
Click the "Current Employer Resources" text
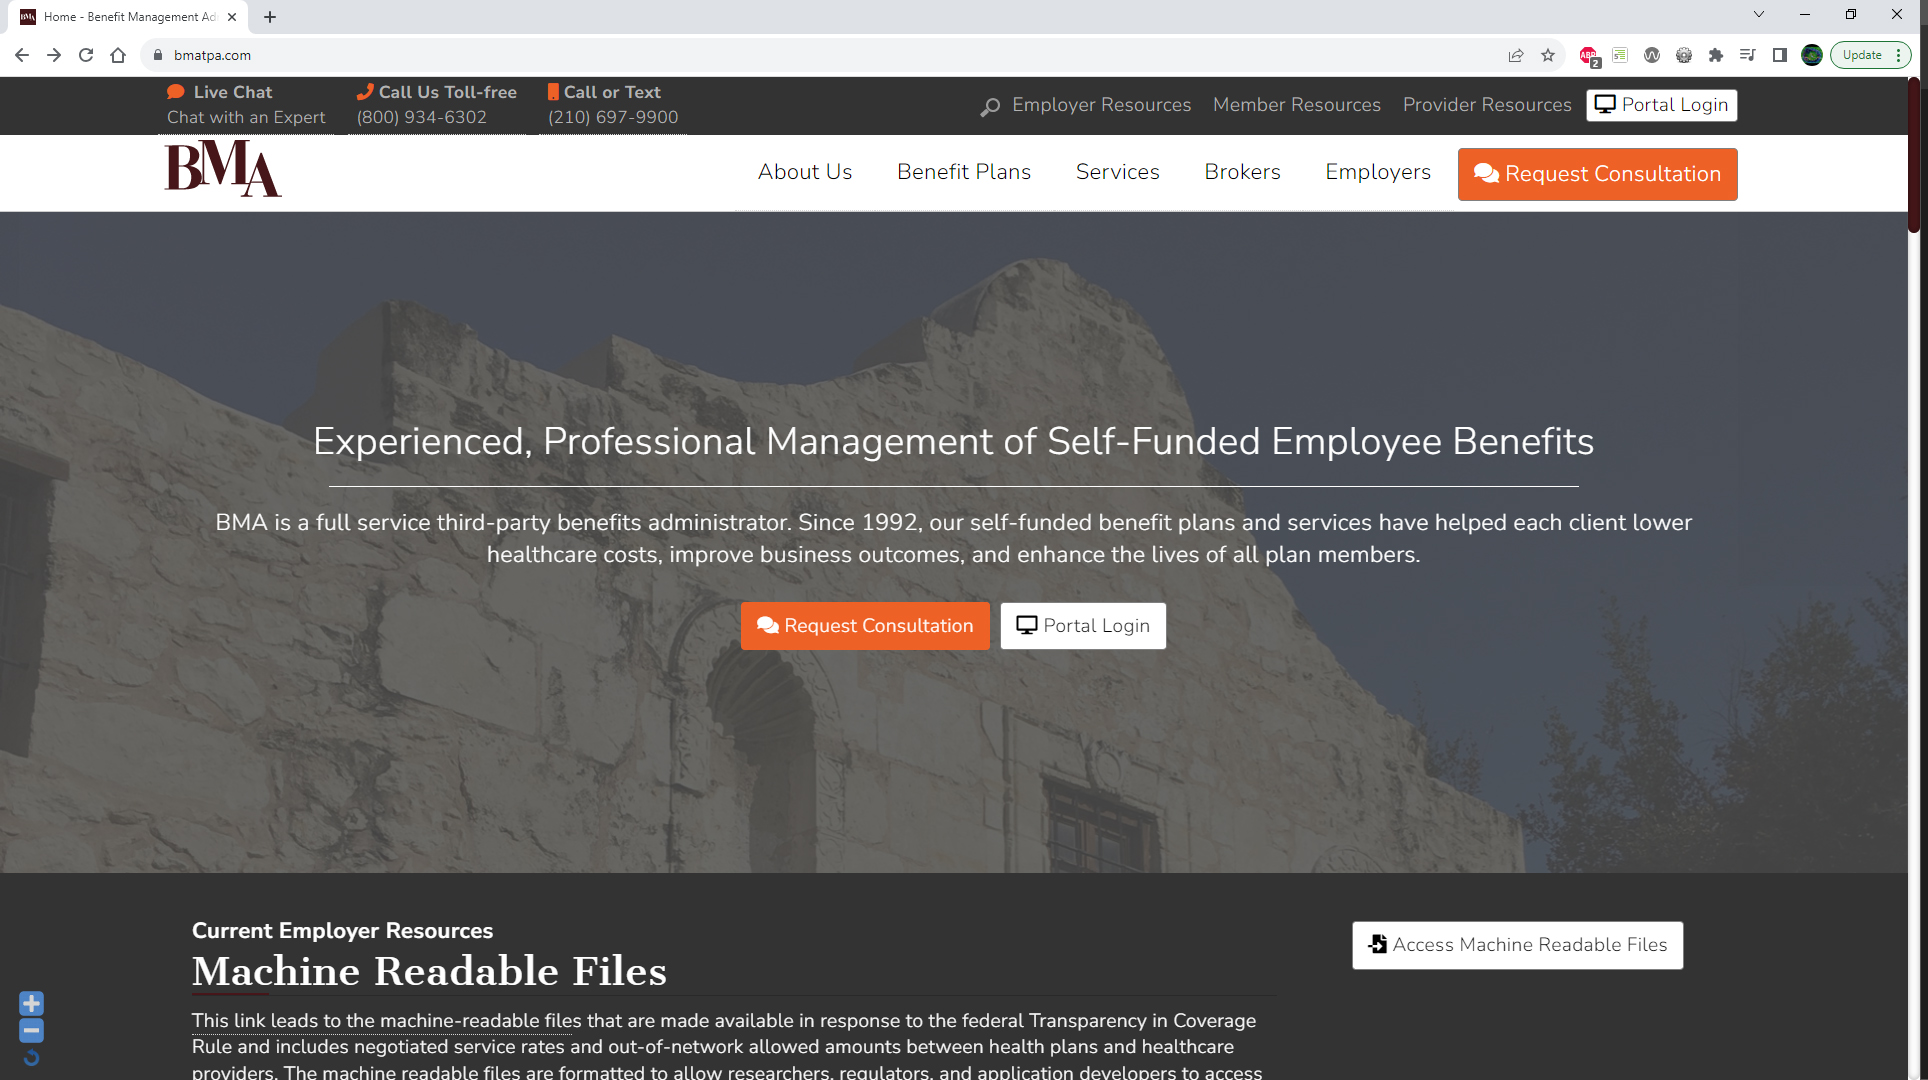pos(342,931)
